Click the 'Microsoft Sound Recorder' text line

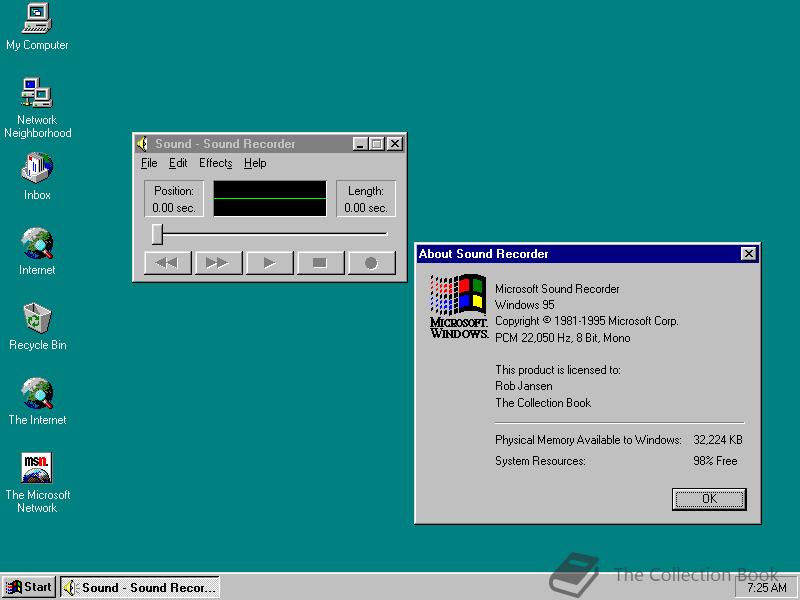click(x=557, y=289)
